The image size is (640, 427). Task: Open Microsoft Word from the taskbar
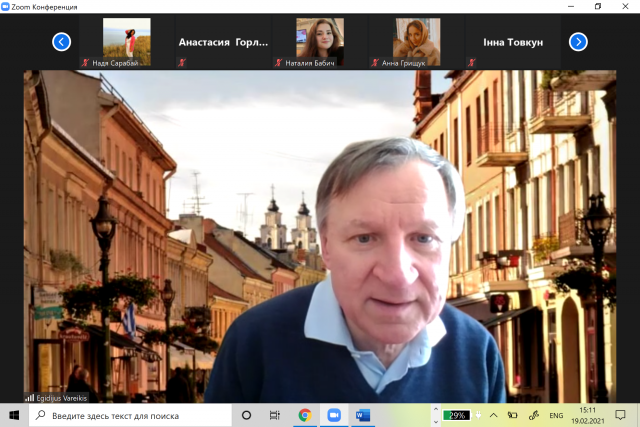click(x=362, y=415)
